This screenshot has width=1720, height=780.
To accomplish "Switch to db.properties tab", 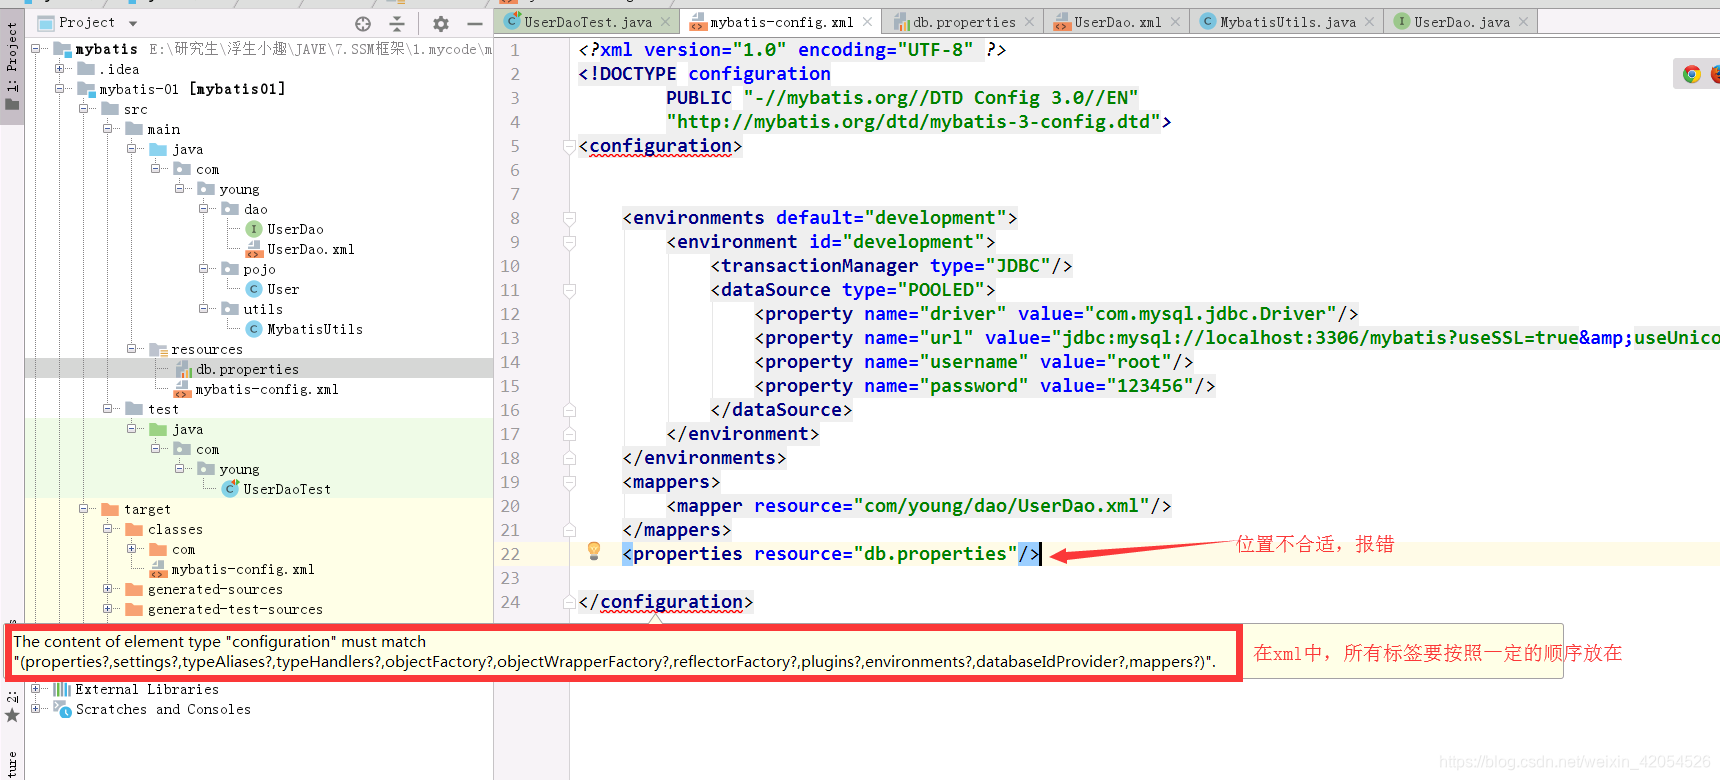I will 964,22.
